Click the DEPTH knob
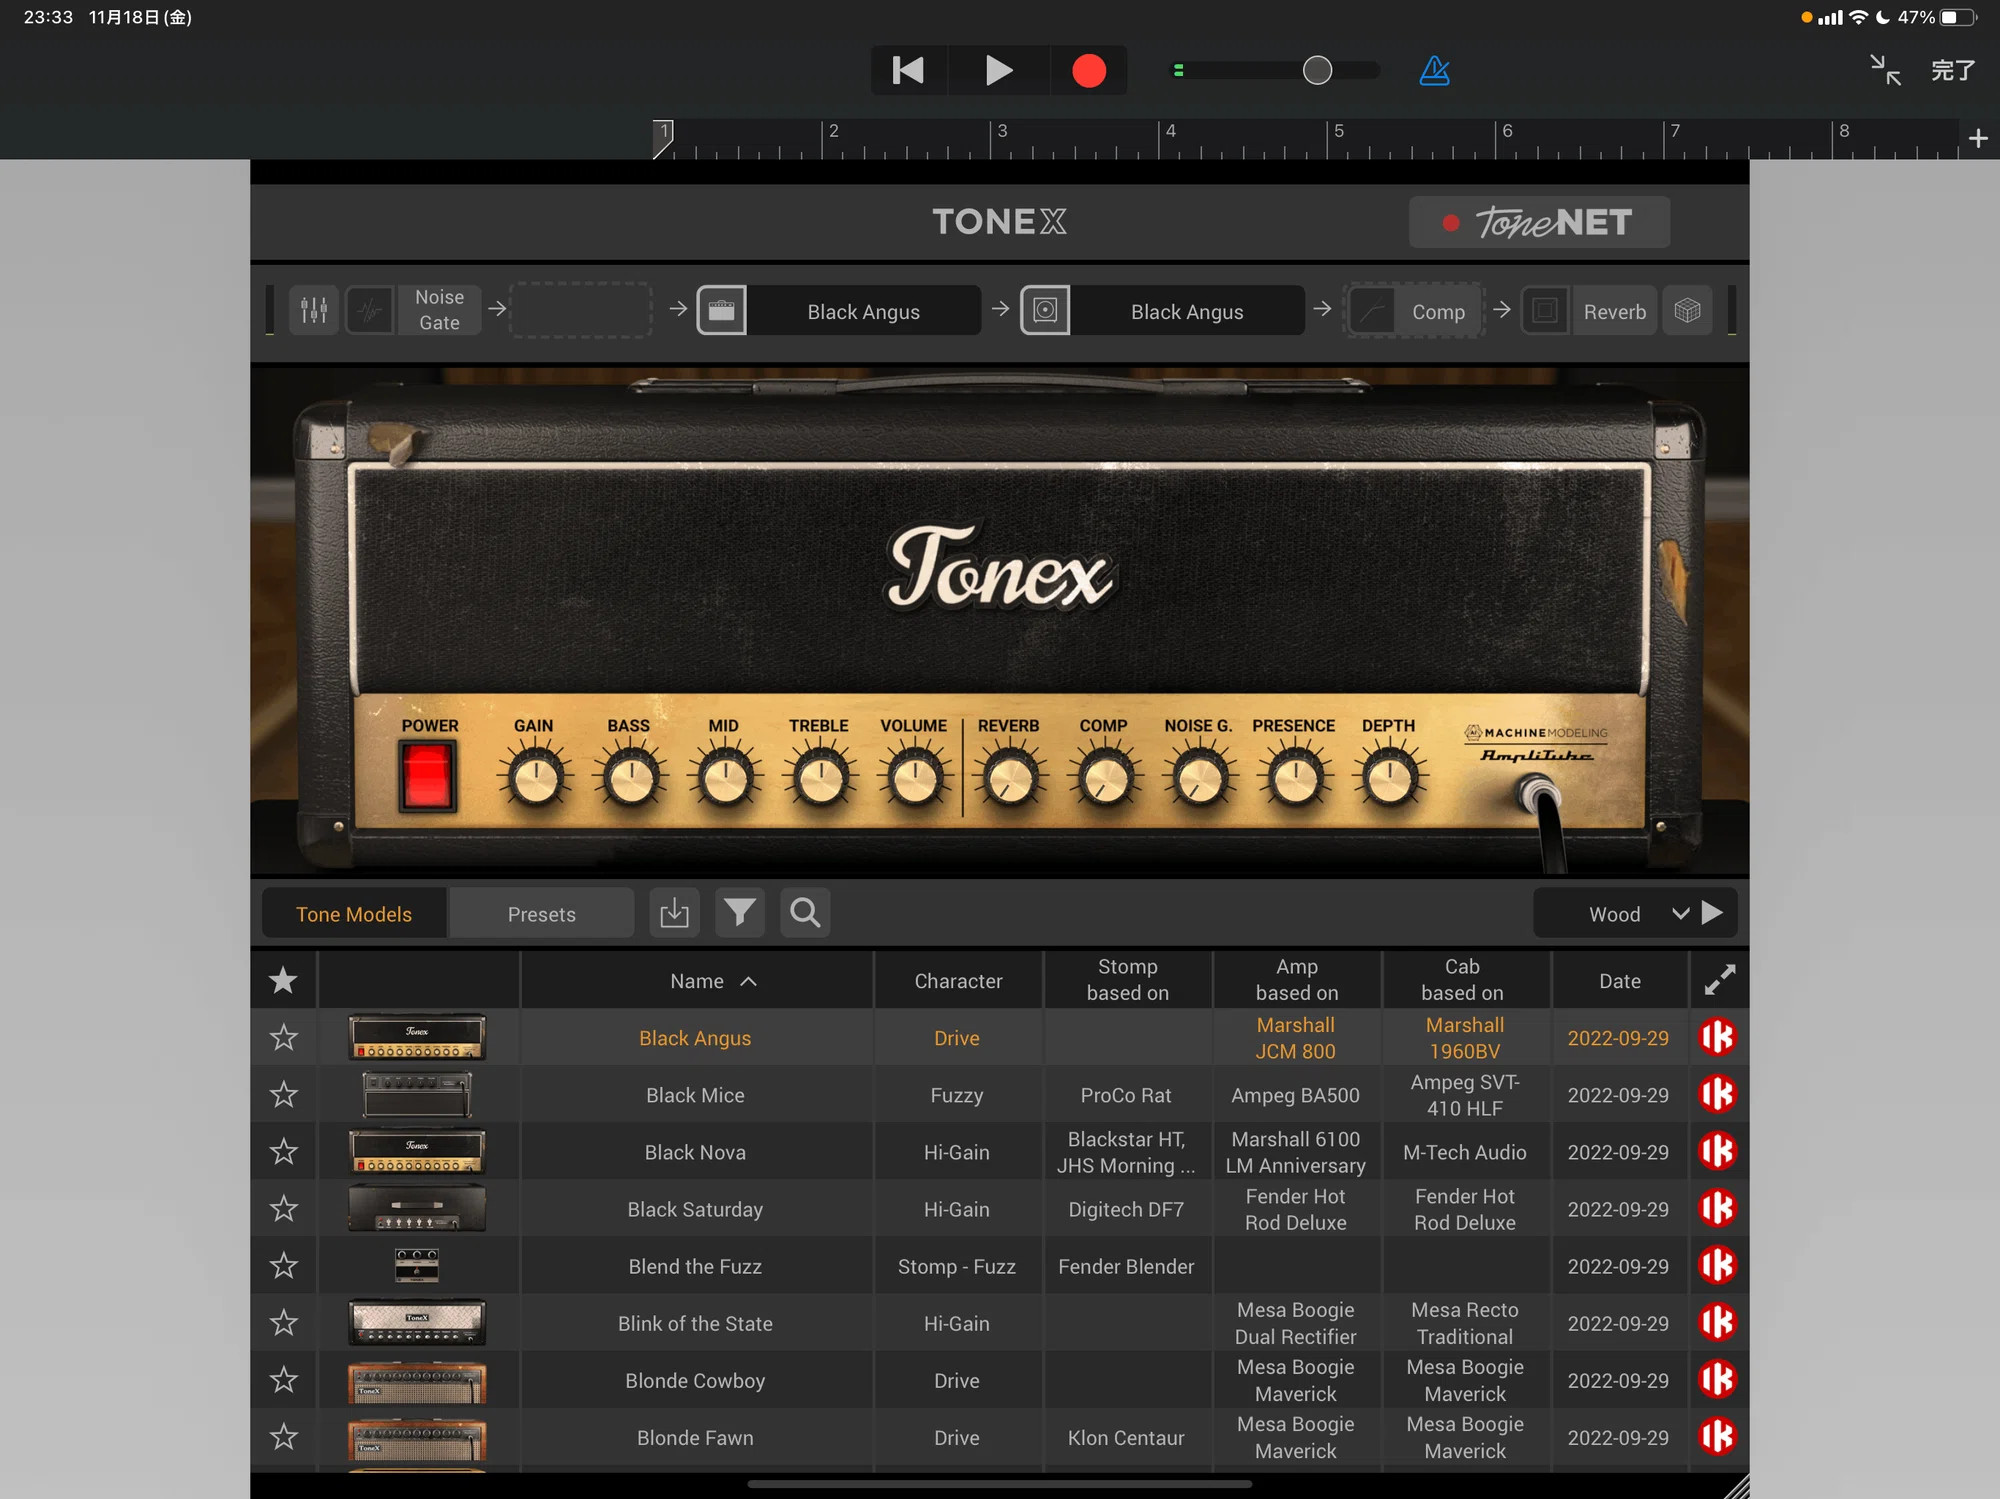 (1390, 779)
